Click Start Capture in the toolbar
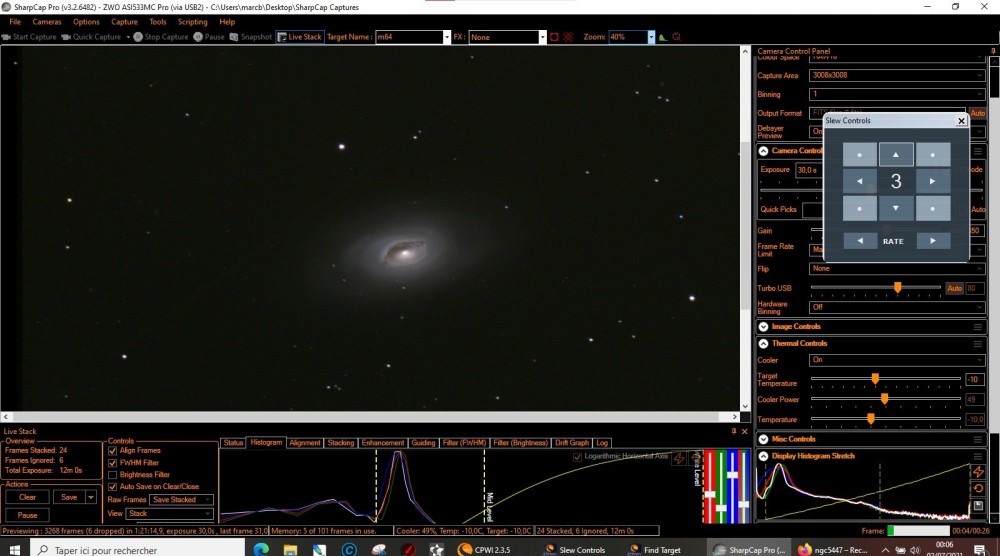The height and width of the screenshot is (556, 1000). coord(29,37)
